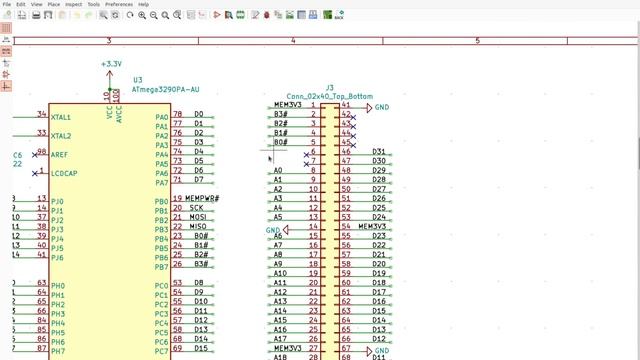The image size is (640, 360).
Task: Click the Back import from PCB icon
Action: (x=339, y=15)
